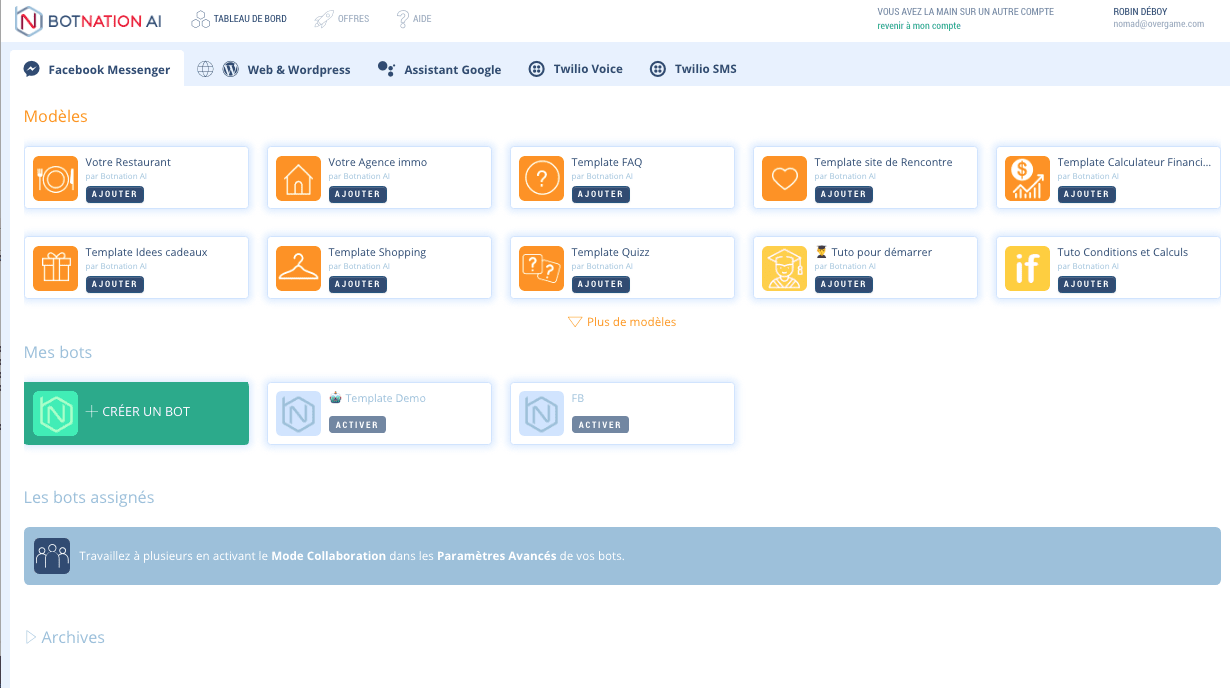Click the Template Quizz cards icon
1230x688 pixels.
coord(541,268)
